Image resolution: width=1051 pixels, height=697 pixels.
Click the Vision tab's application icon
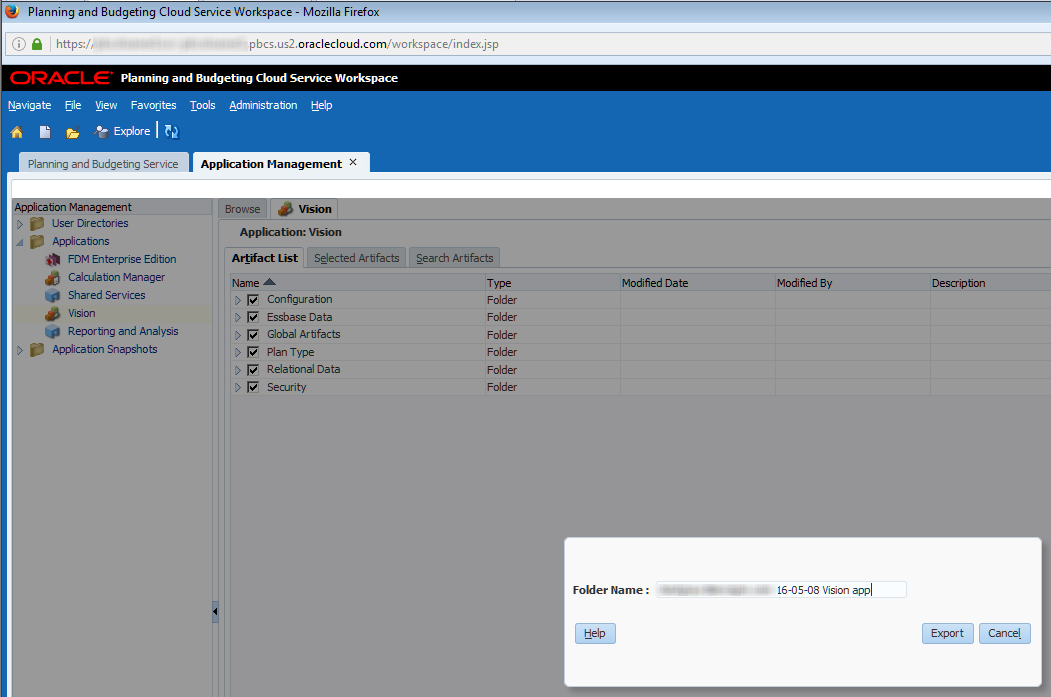pyautogui.click(x=286, y=209)
